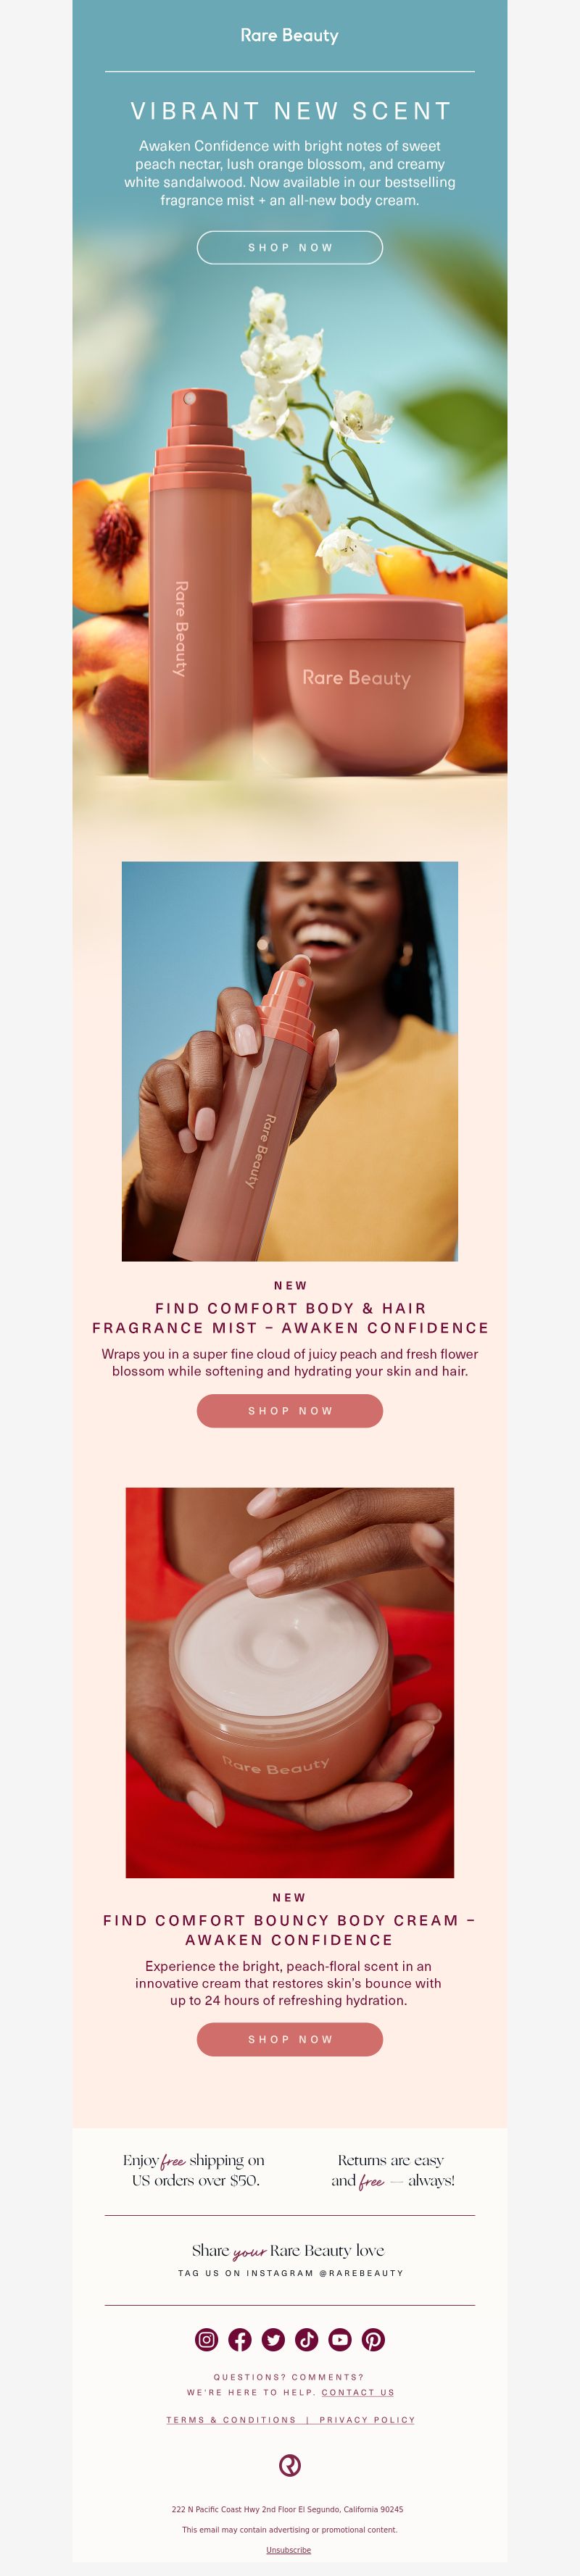Viewport: 580px width, 2576px height.
Task: Click the Rare Beauty R logo emblem in footer
Action: 290,2465
